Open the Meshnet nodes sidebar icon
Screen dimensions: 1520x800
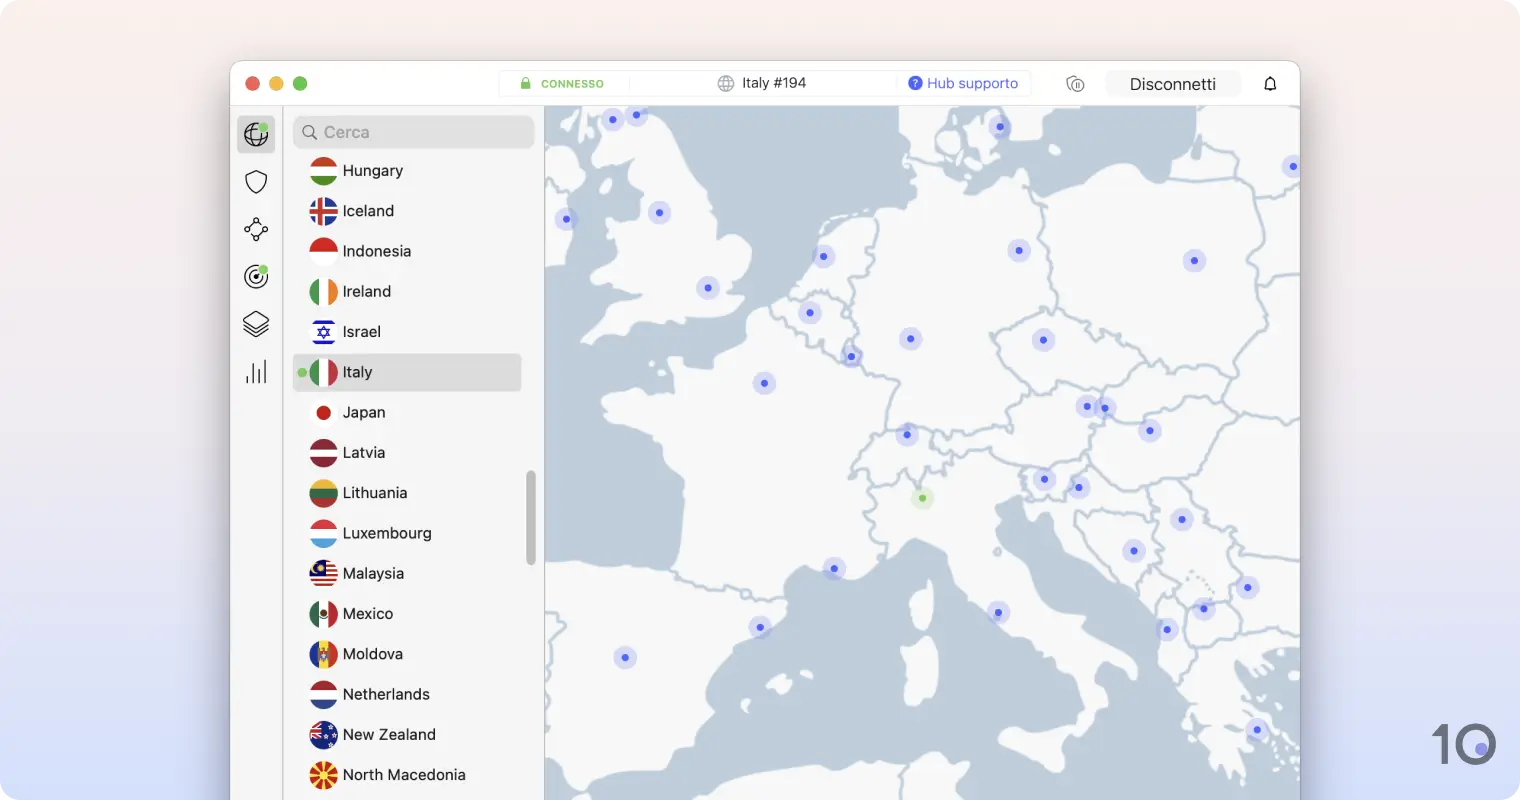256,229
